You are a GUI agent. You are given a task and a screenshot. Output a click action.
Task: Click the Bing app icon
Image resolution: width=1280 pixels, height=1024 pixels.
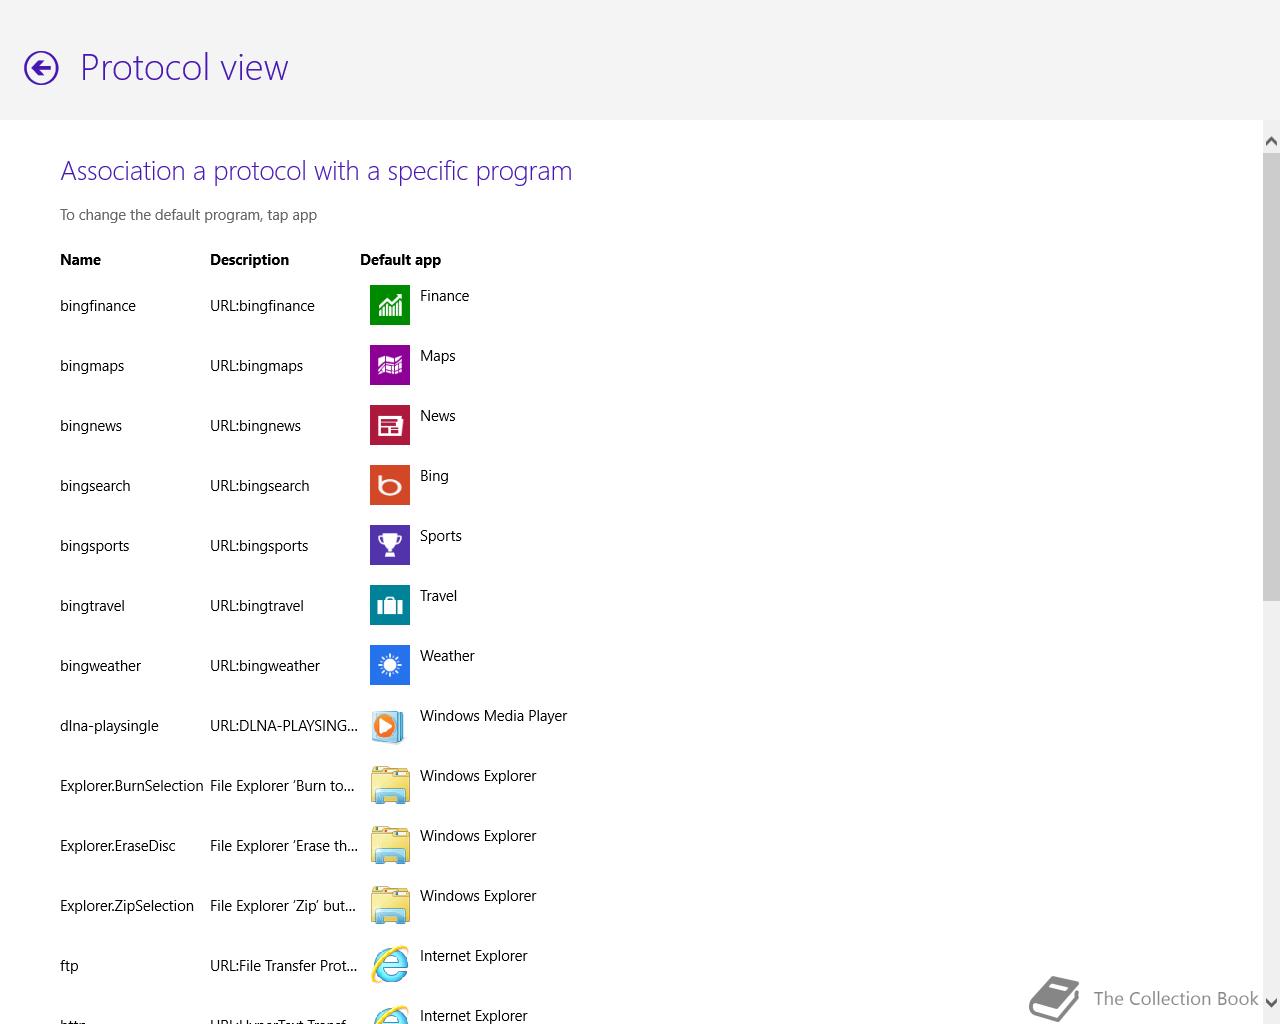(390, 485)
